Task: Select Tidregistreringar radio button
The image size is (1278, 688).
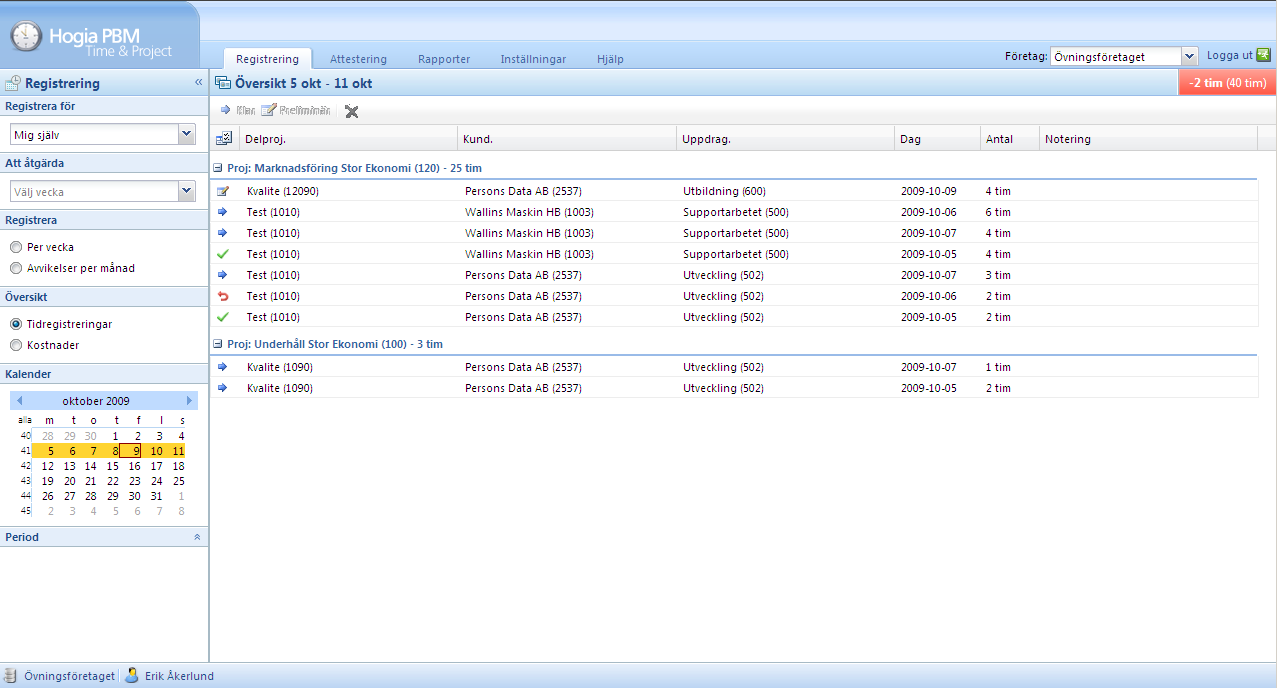Action: coord(16,324)
